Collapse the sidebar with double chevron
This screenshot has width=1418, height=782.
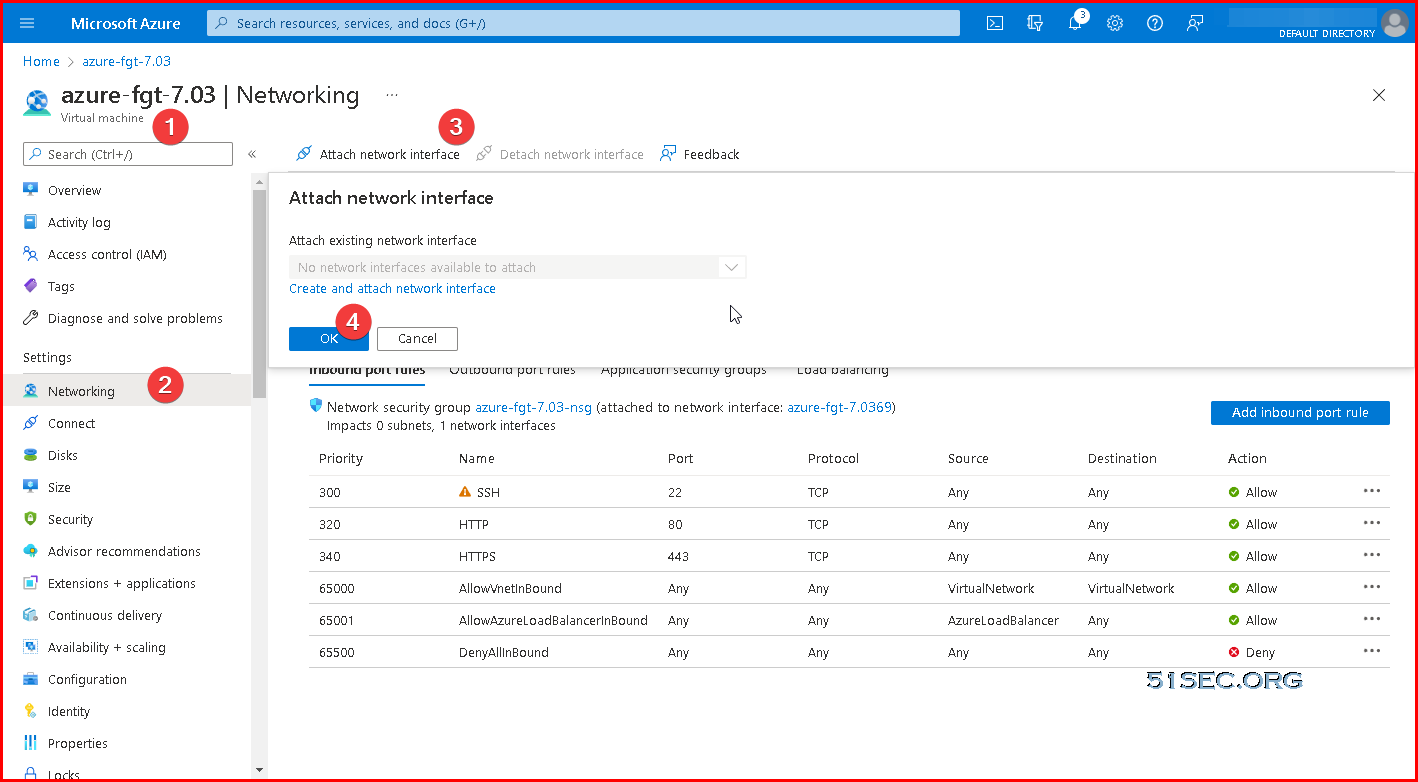(x=252, y=154)
